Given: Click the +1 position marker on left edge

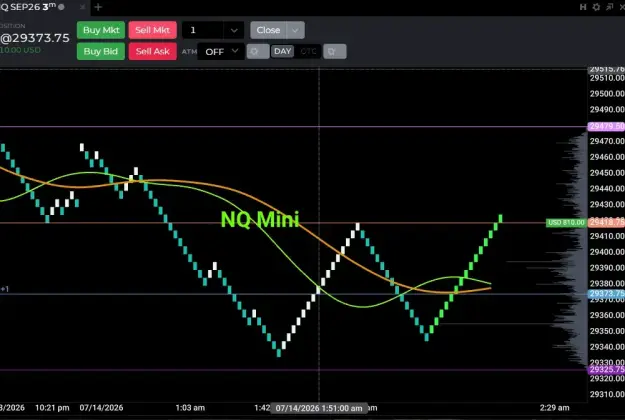Looking at the screenshot, I should pyautogui.click(x=4, y=289).
